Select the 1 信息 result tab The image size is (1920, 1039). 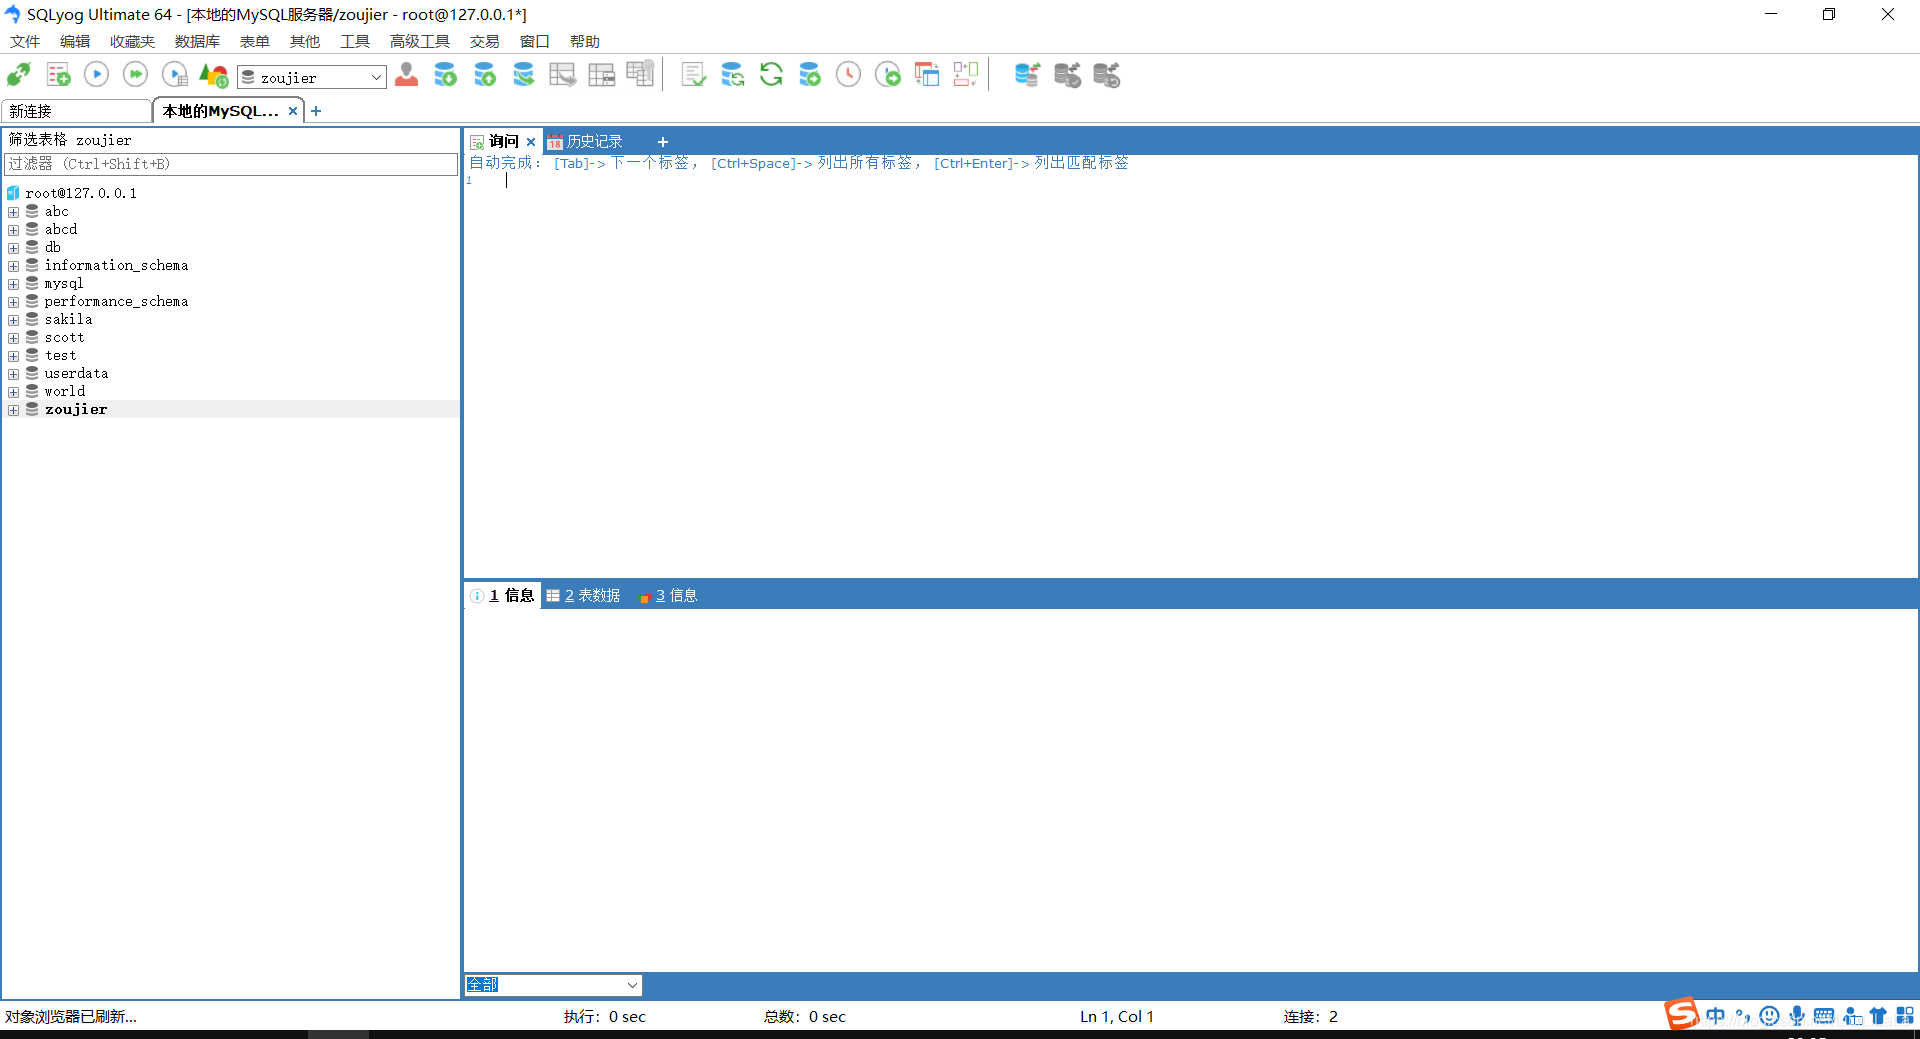click(x=503, y=595)
